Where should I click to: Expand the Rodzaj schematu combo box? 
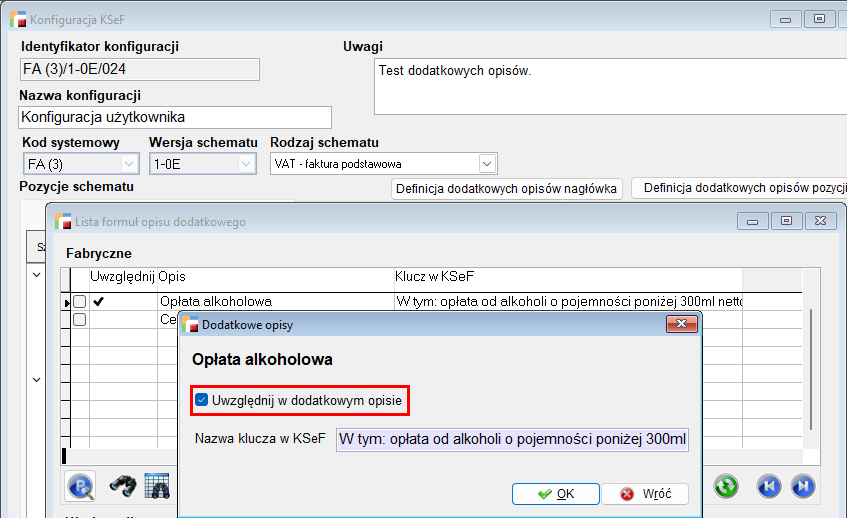pos(487,163)
